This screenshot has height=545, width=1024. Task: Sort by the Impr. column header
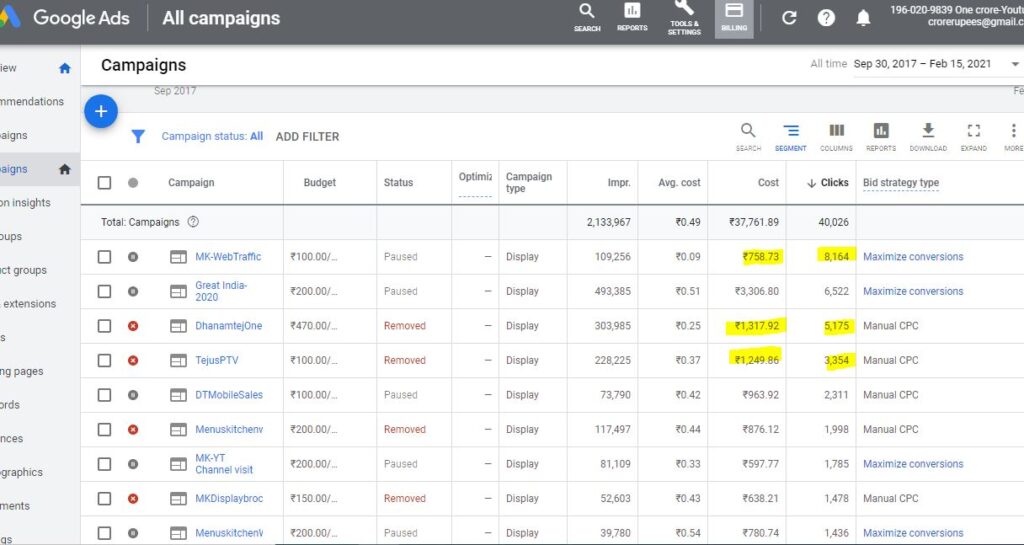(619, 183)
